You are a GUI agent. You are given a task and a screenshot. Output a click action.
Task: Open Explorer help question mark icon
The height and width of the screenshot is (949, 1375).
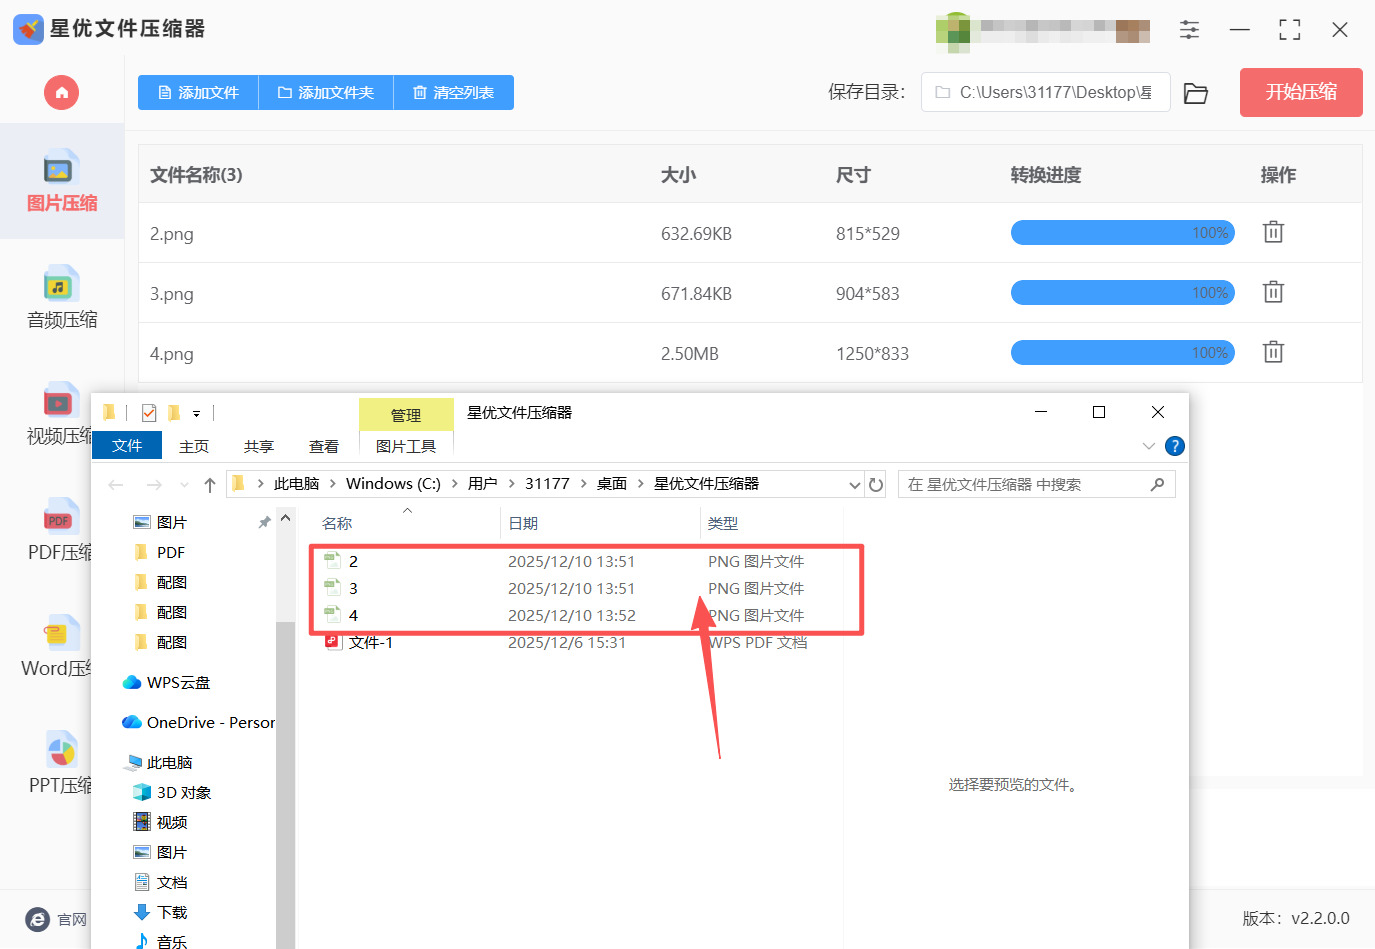1175,446
